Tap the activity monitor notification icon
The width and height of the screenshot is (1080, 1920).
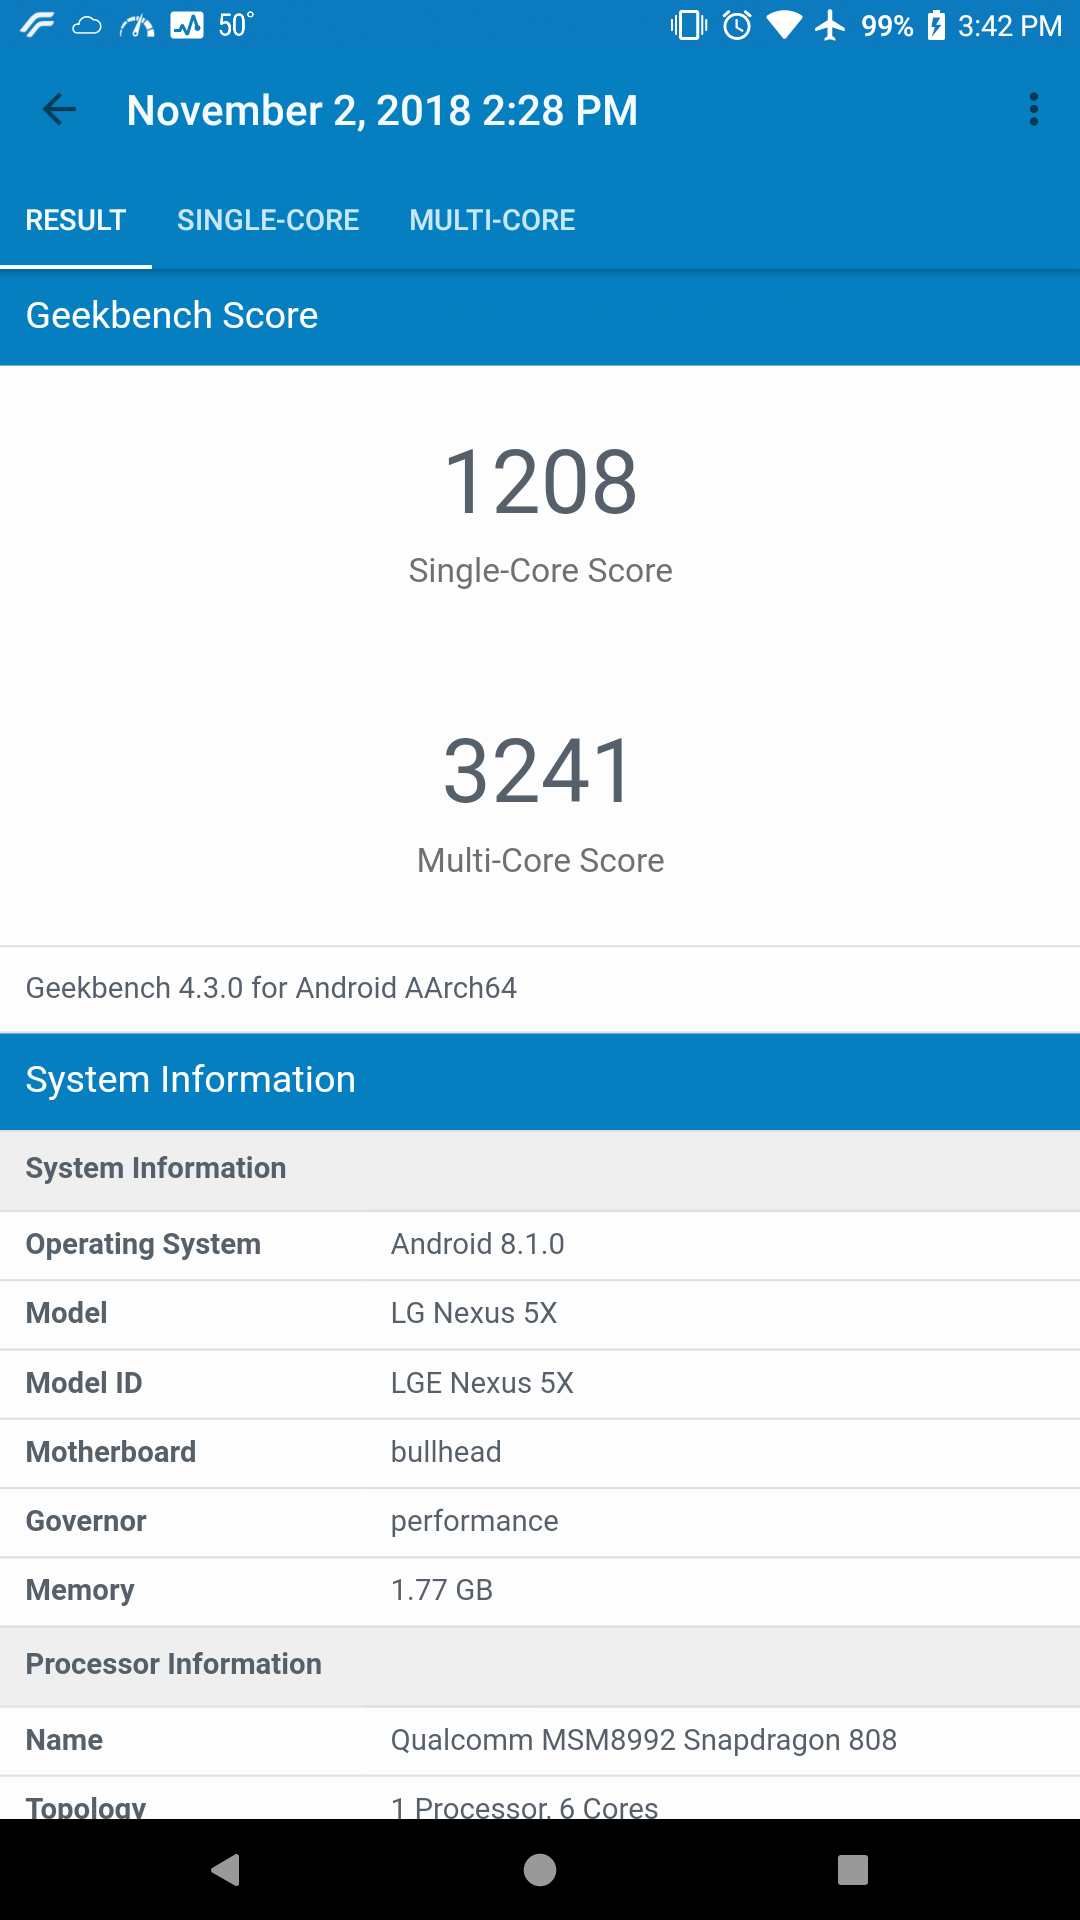tap(187, 25)
